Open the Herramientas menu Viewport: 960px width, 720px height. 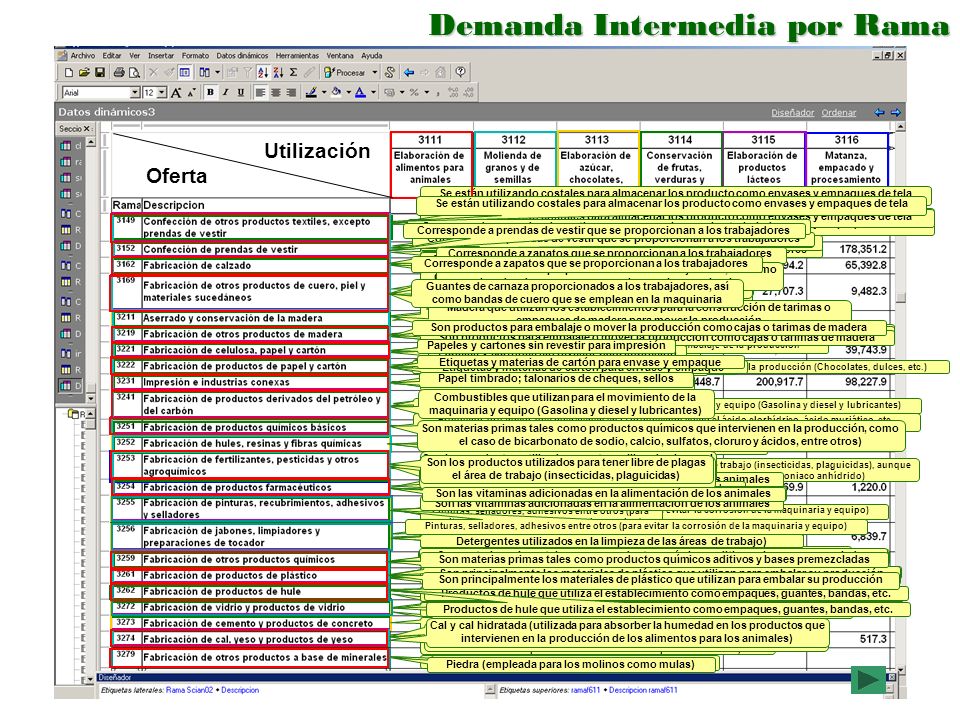coord(297,55)
